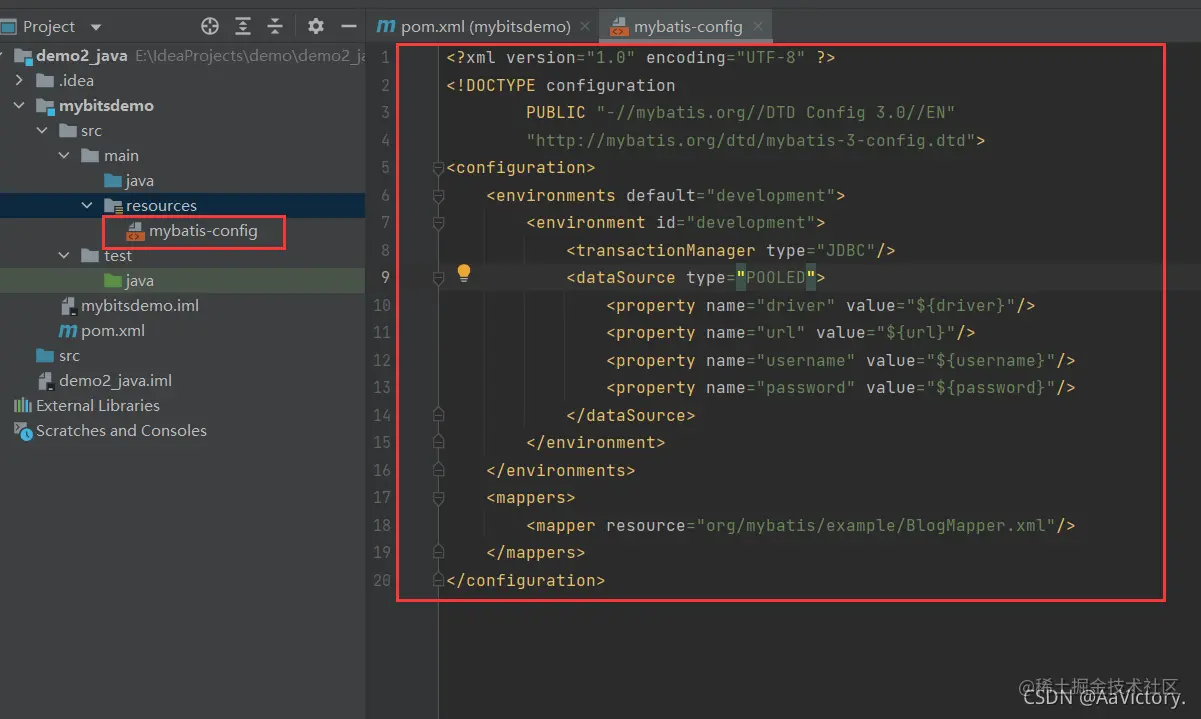Click "${password}" value on line 13
This screenshot has width=1201, height=719.
[x=991, y=388]
